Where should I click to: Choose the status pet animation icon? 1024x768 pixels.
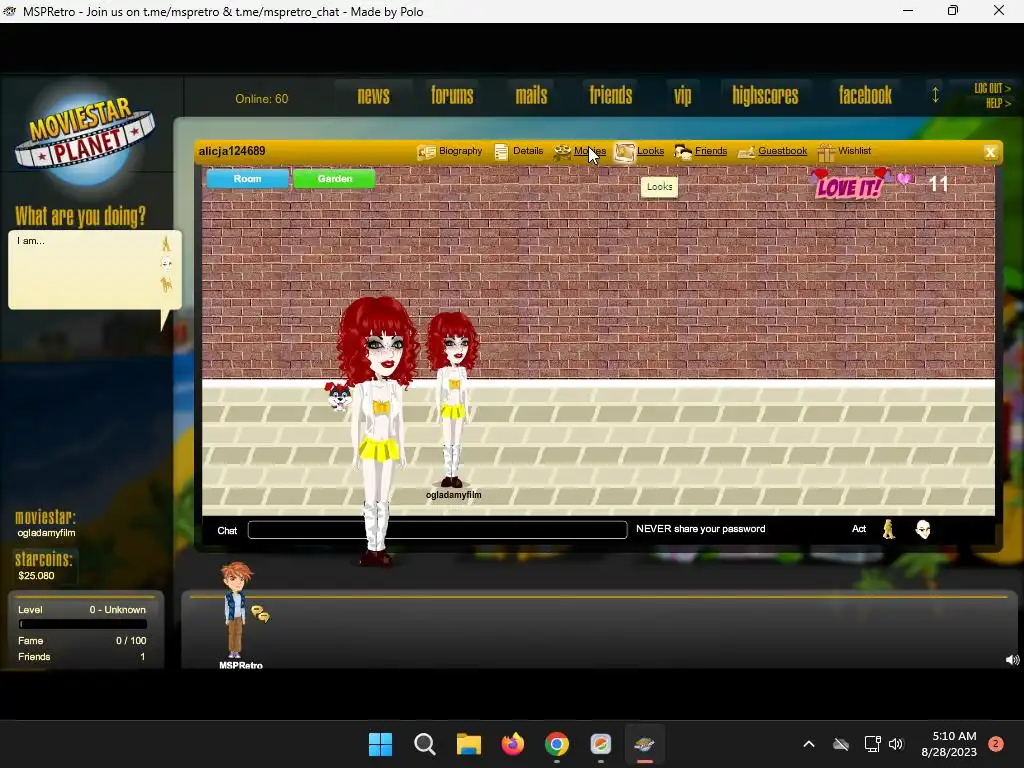click(x=166, y=285)
